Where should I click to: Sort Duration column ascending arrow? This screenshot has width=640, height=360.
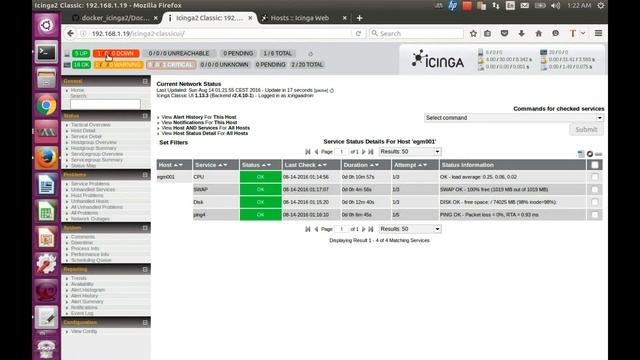pyautogui.click(x=371, y=165)
